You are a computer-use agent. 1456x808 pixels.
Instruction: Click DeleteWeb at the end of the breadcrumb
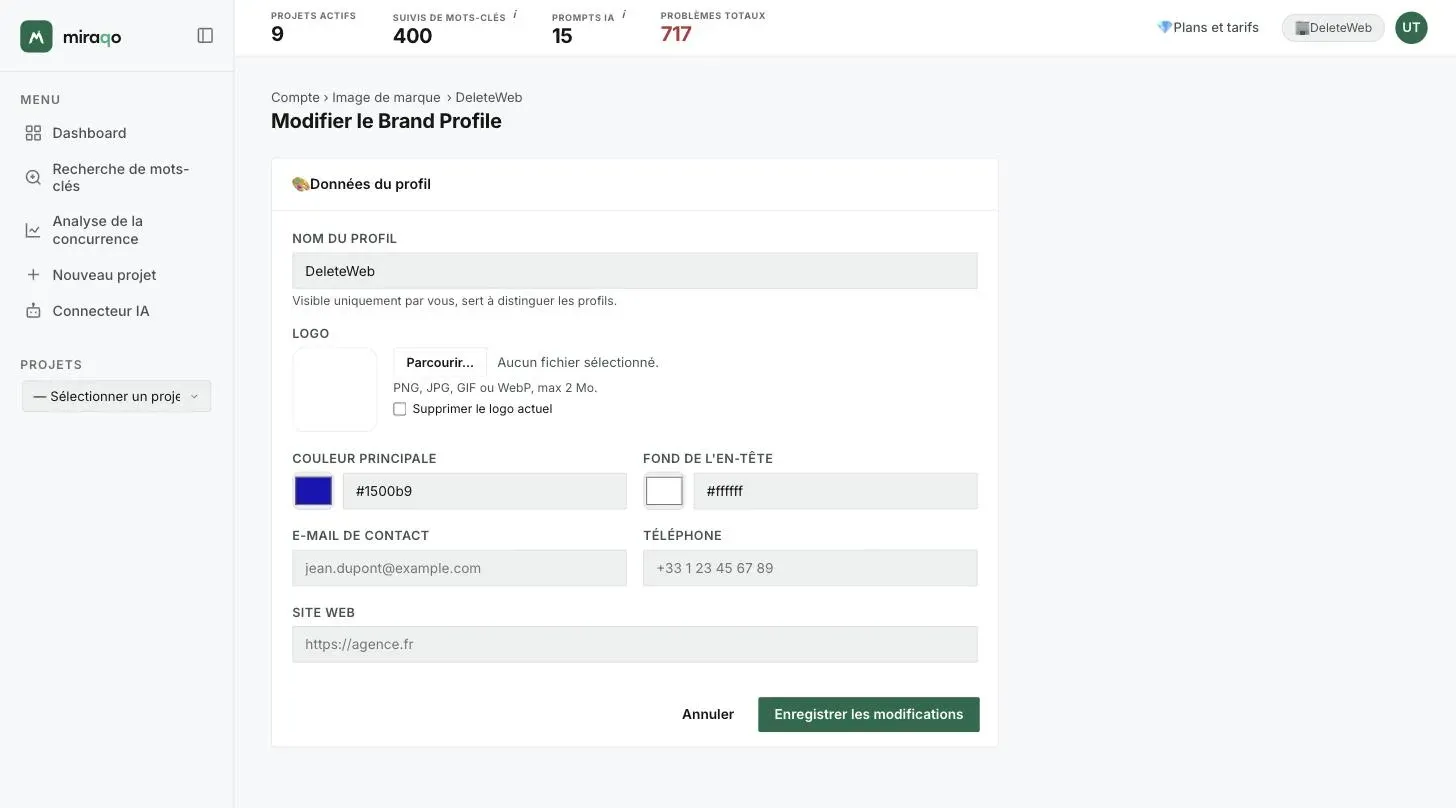tap(489, 97)
